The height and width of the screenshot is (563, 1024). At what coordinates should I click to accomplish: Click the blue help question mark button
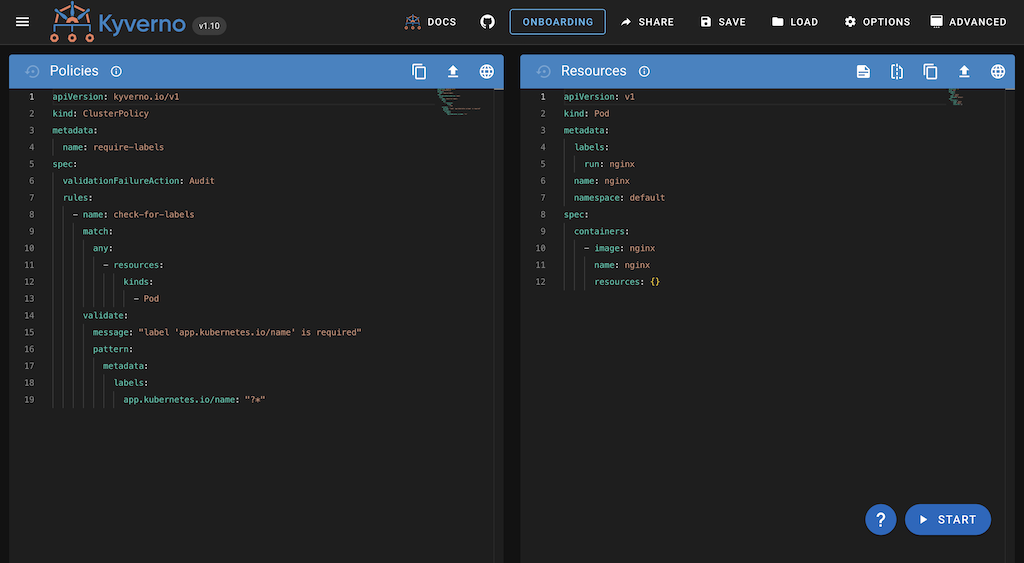pyautogui.click(x=880, y=519)
